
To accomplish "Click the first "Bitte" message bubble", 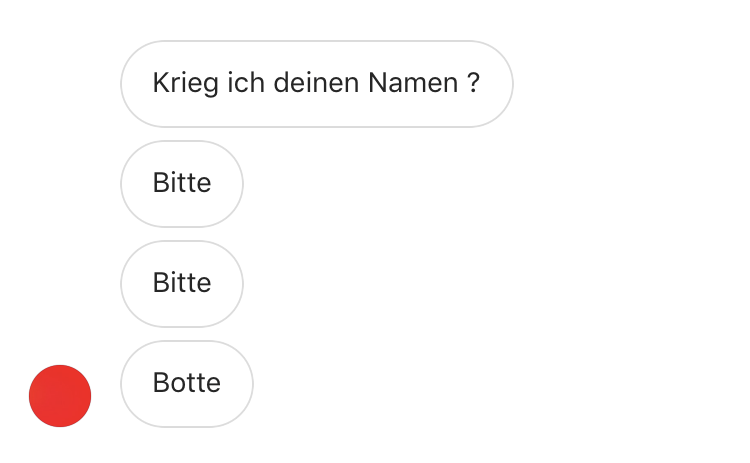I will pos(182,184).
